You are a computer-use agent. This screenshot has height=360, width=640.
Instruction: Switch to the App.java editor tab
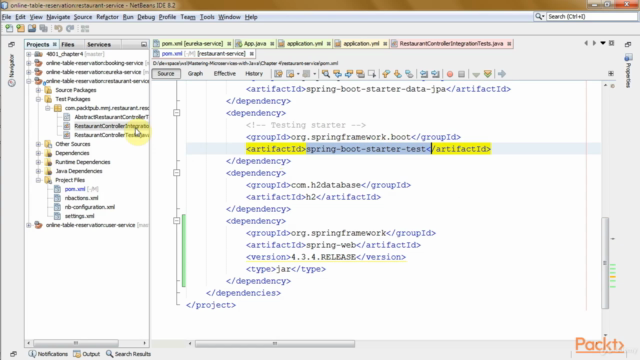tap(255, 43)
